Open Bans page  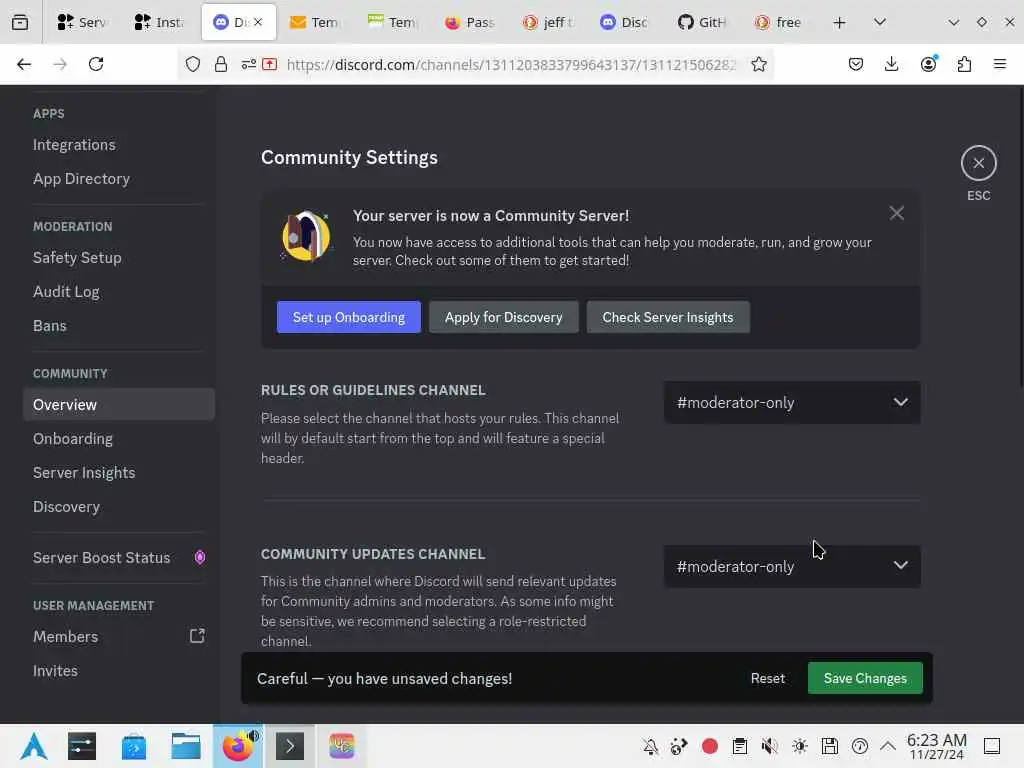tap(118, 326)
